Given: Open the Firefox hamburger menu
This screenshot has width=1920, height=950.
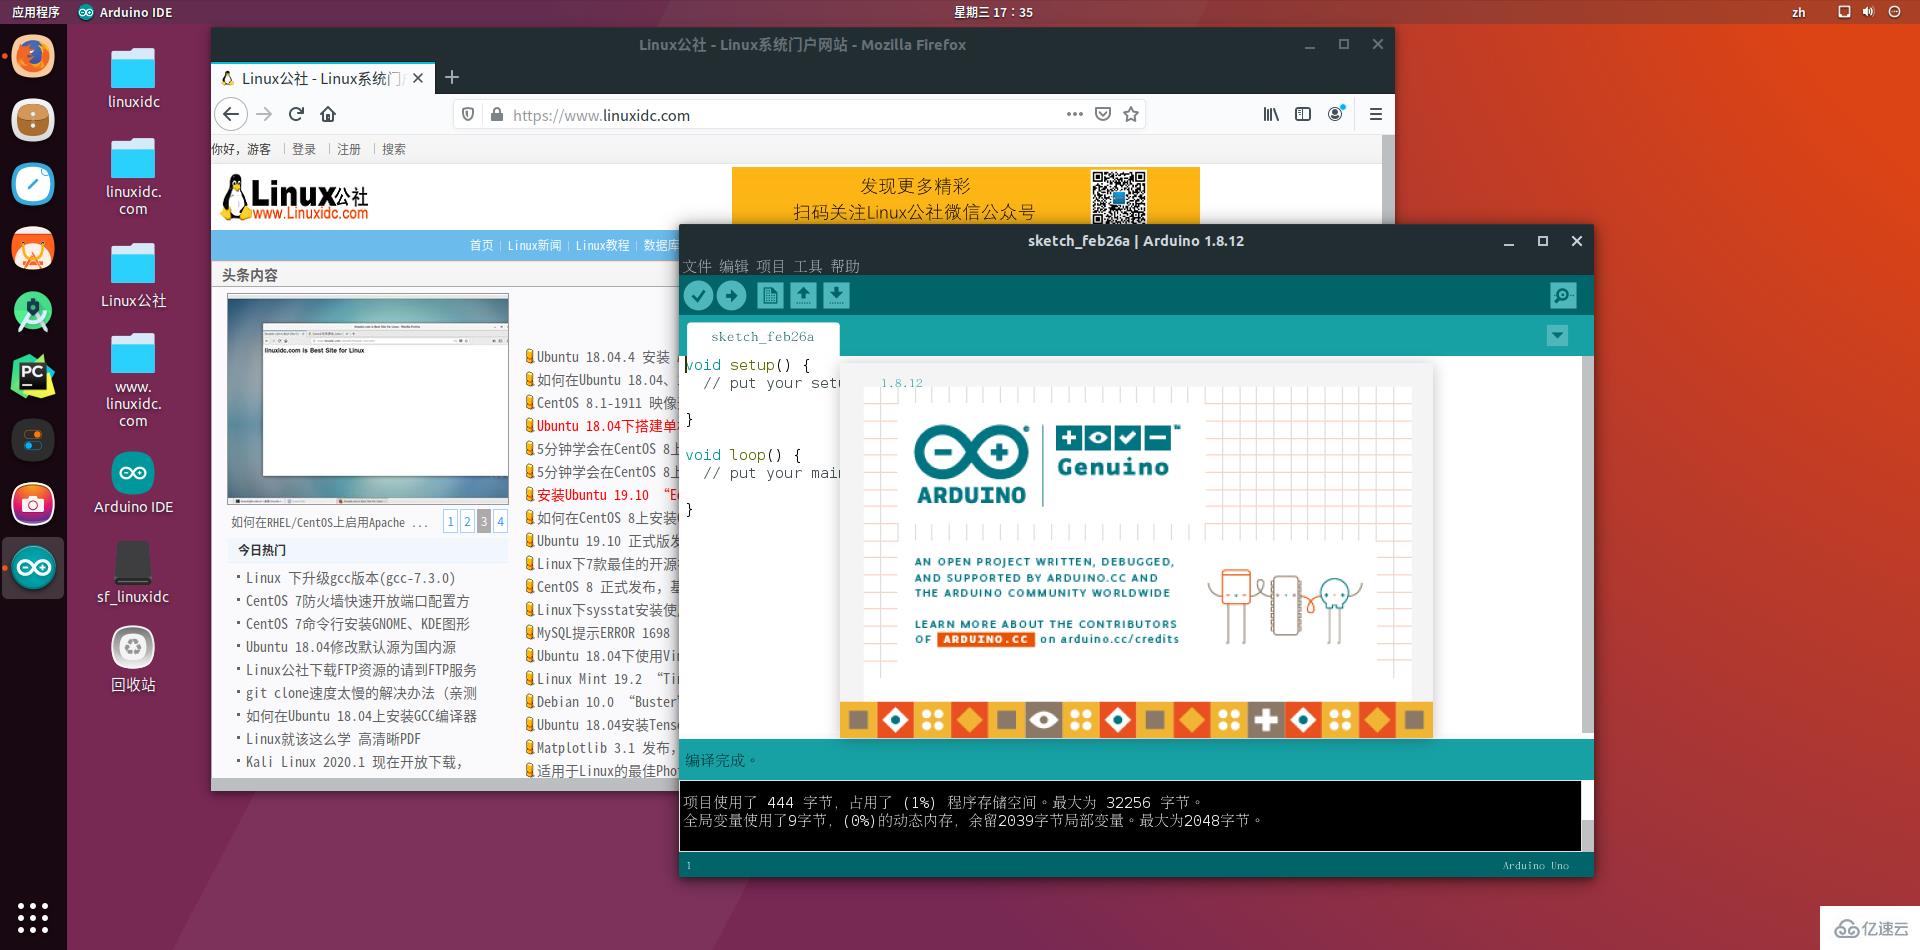Looking at the screenshot, I should 1376,114.
